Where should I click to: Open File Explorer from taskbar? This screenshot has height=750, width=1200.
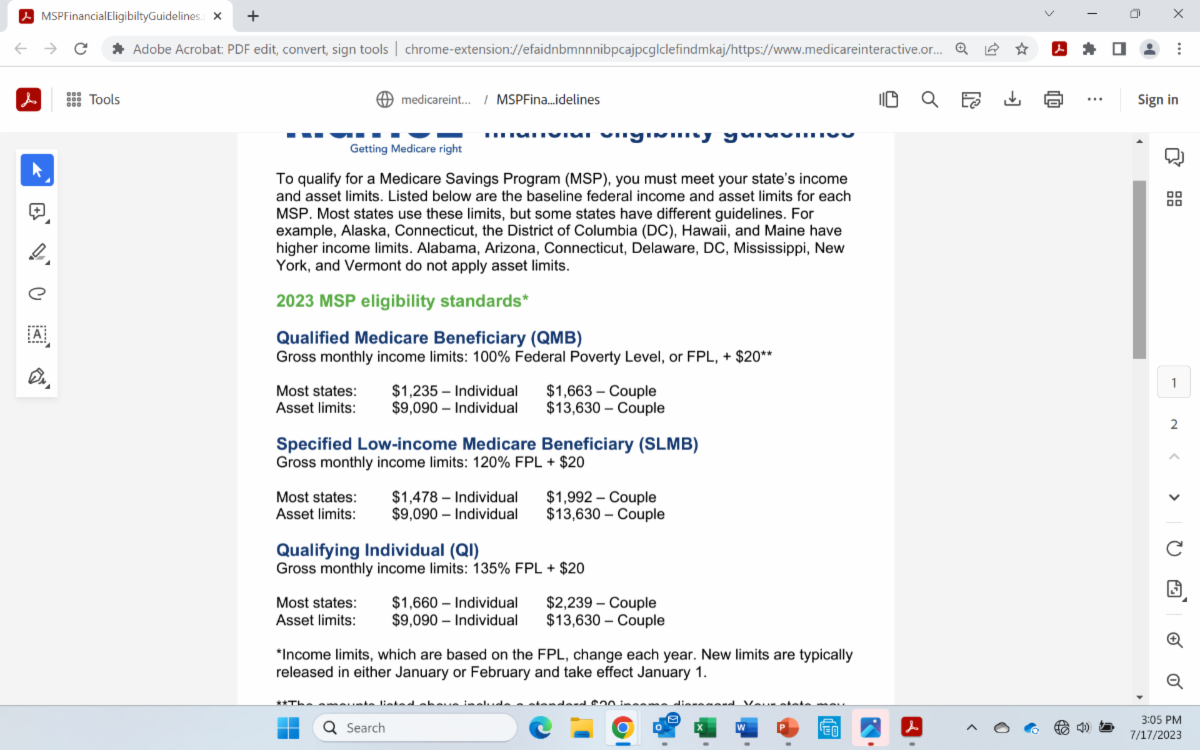[582, 727]
